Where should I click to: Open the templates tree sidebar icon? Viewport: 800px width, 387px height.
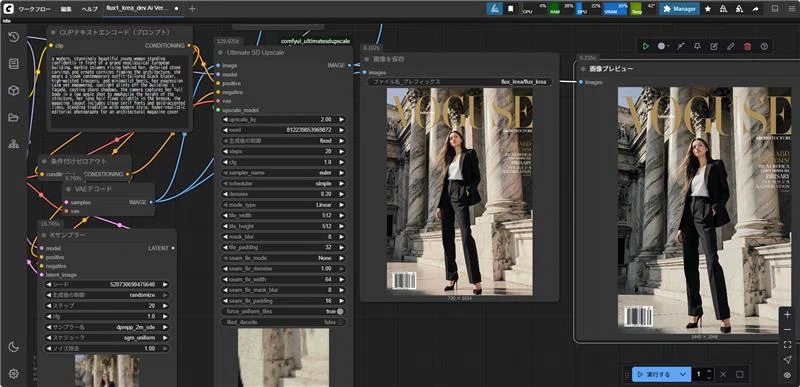click(14, 144)
